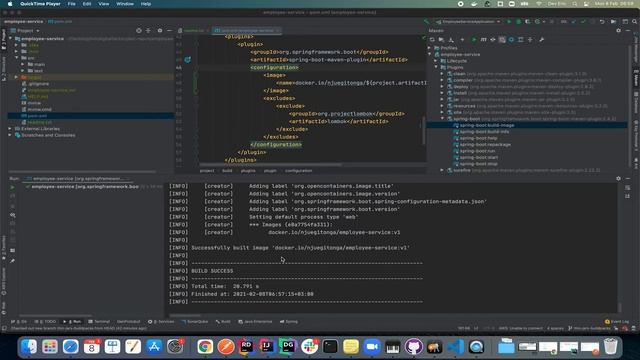Viewport: 640px width, 360px height.
Task: Open Spring tool window tab
Action: click(x=289, y=322)
